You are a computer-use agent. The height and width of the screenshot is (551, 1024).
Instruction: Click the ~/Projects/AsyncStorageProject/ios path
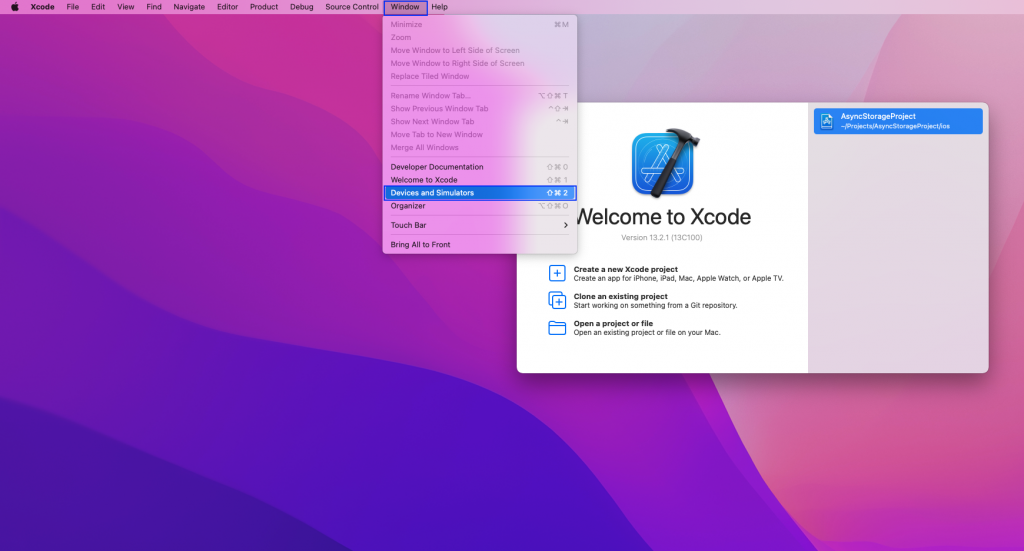coord(895,126)
